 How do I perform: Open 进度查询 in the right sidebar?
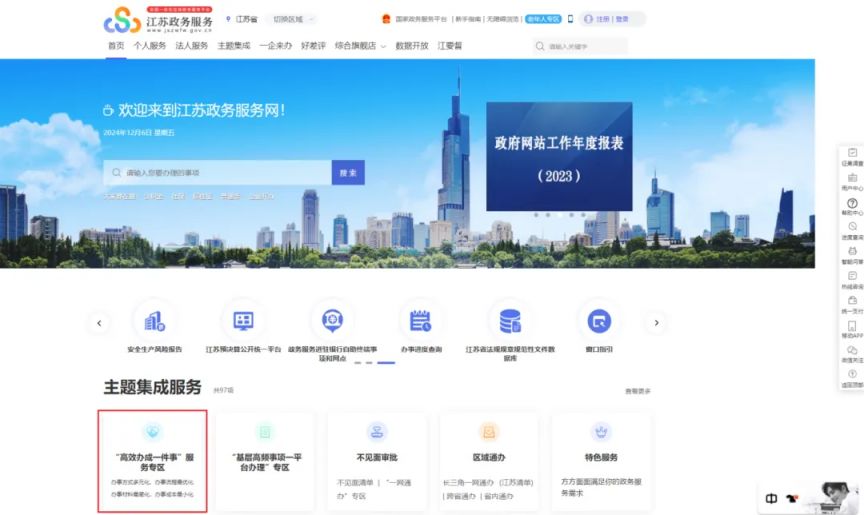(852, 231)
